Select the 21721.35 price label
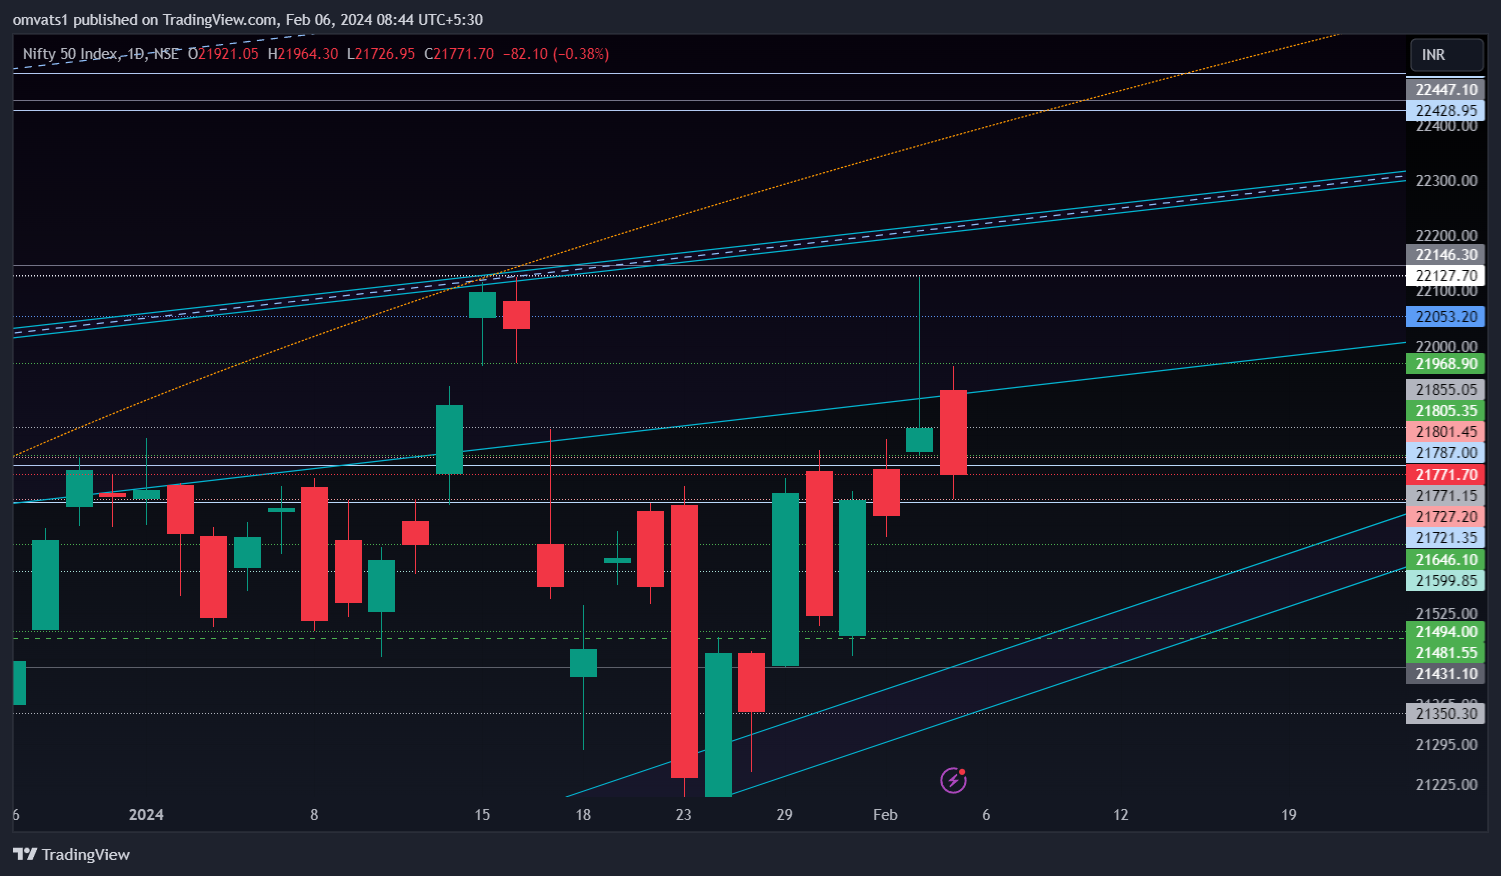 1445,538
